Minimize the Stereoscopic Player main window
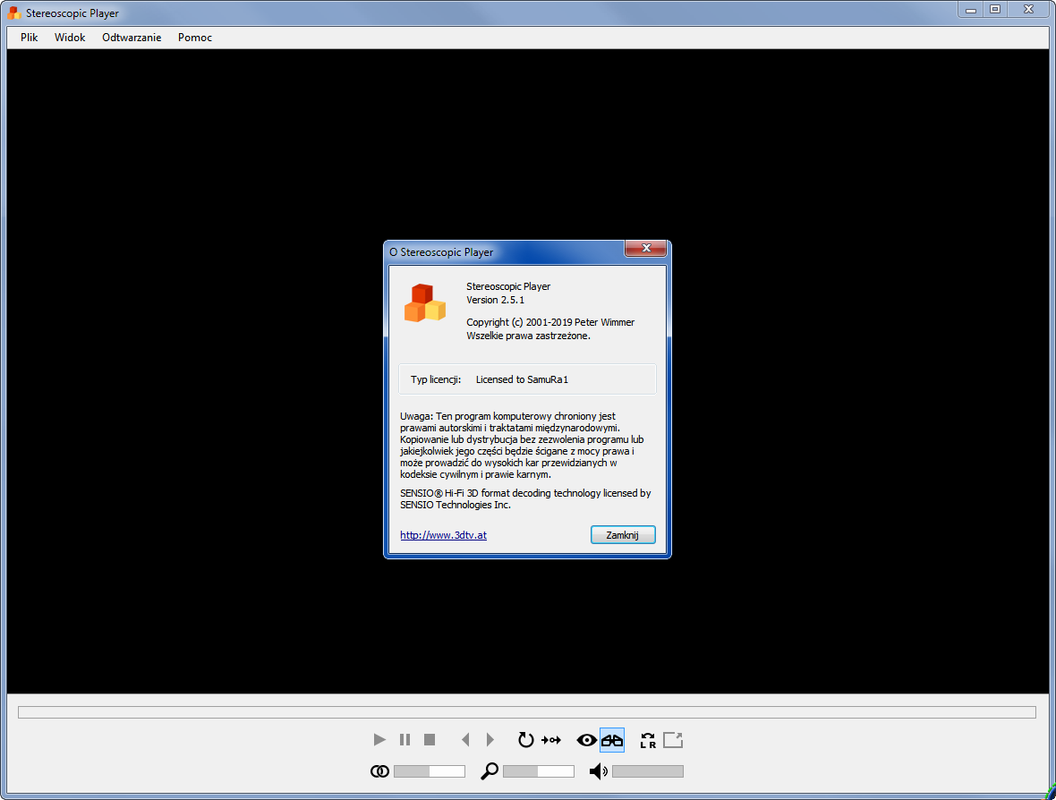The image size is (1056, 800). coord(970,9)
